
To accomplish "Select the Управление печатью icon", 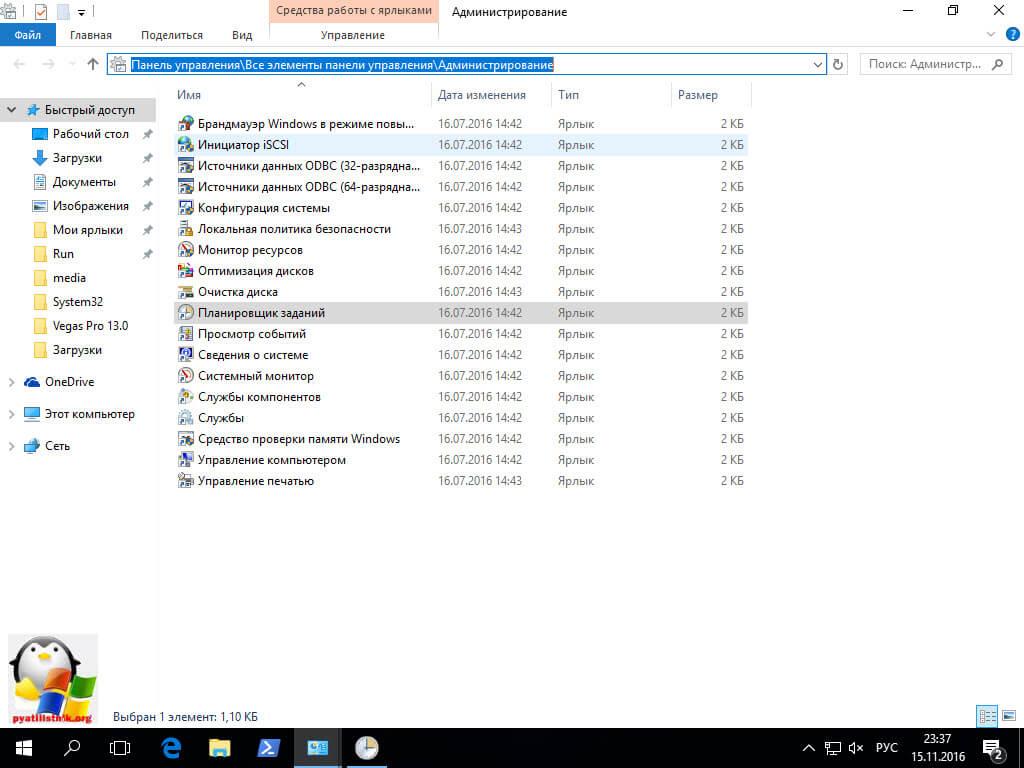I will click(x=186, y=481).
